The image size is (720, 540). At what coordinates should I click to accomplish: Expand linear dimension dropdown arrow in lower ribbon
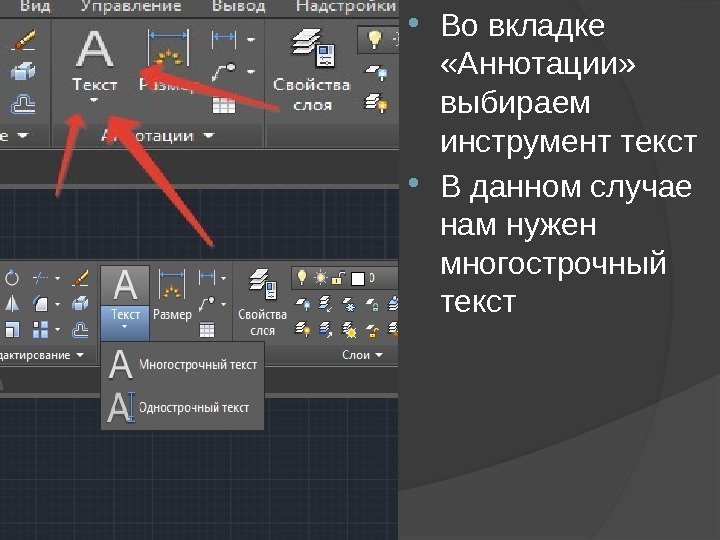pos(223,278)
